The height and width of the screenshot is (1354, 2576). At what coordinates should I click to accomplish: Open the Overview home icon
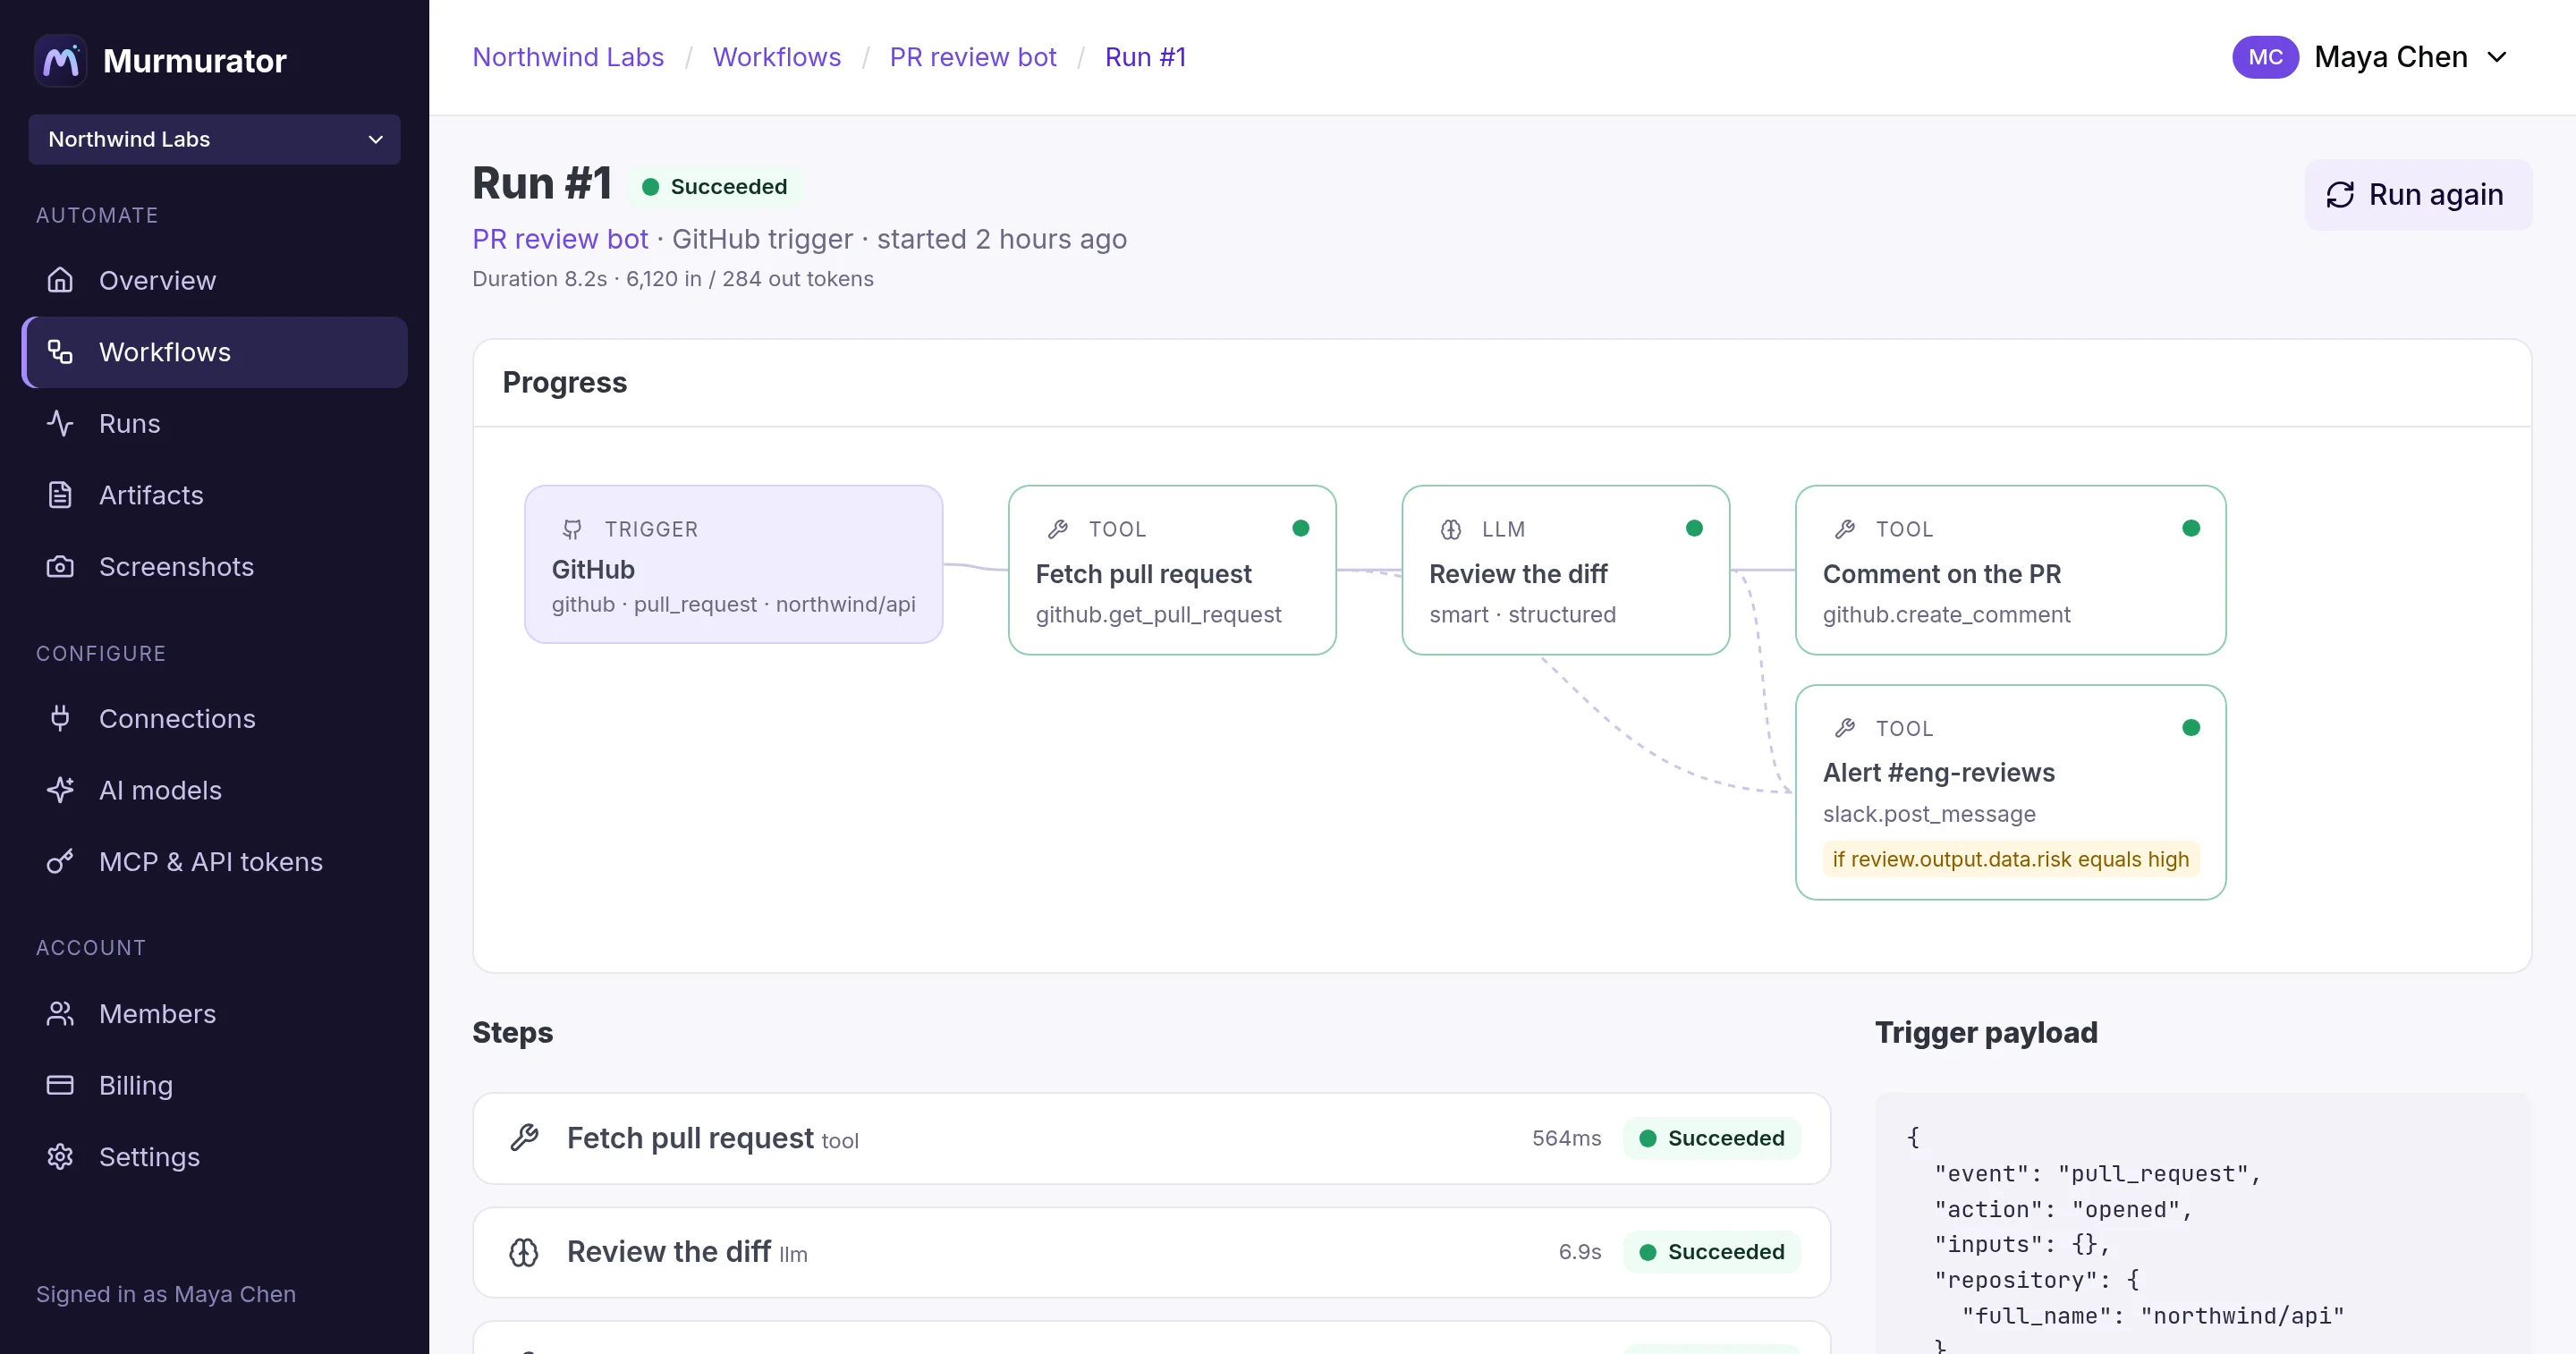[x=60, y=280]
